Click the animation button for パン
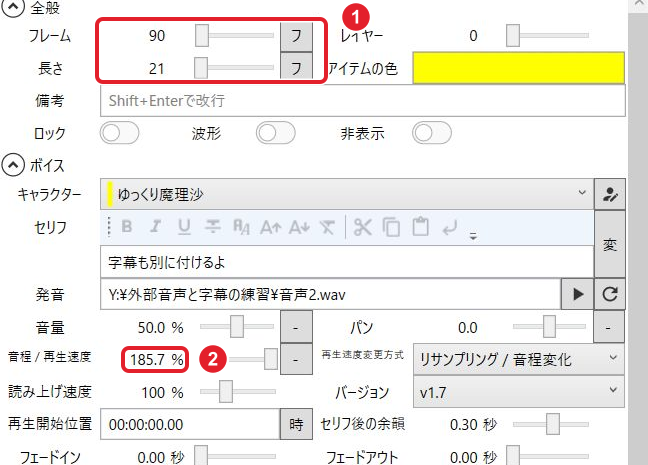 click(x=609, y=327)
